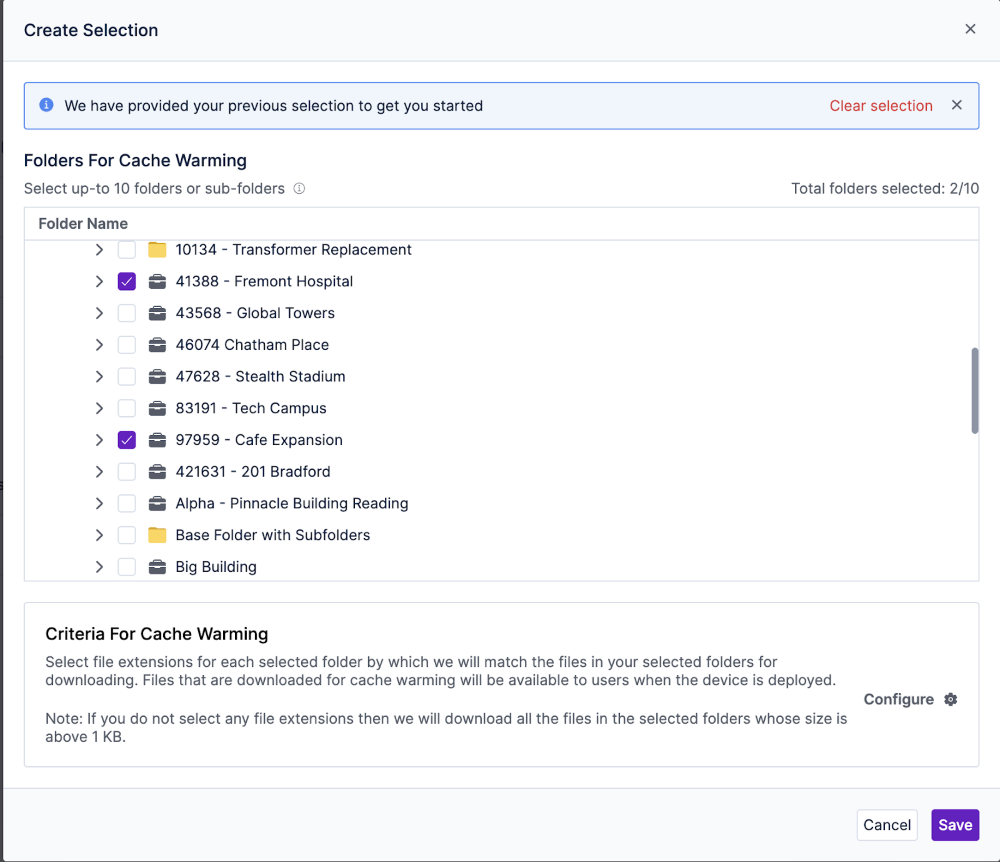Uncheck the 41388 - Fremont Hospital folder

click(126, 281)
